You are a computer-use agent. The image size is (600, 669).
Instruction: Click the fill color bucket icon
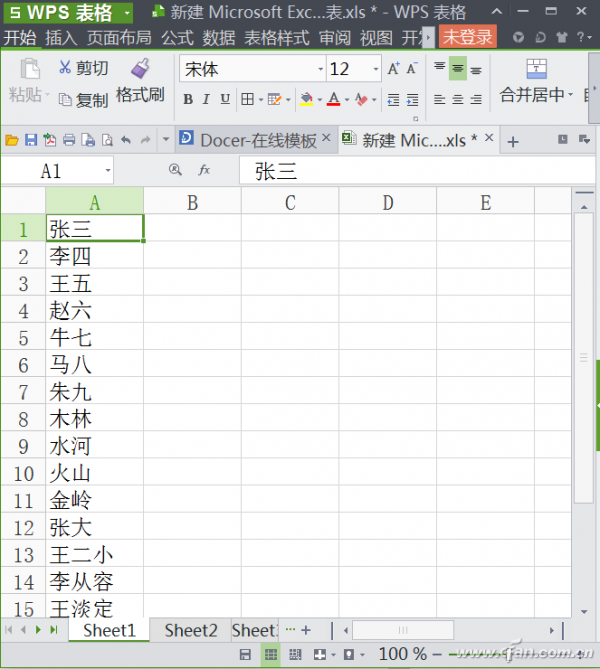coord(306,99)
